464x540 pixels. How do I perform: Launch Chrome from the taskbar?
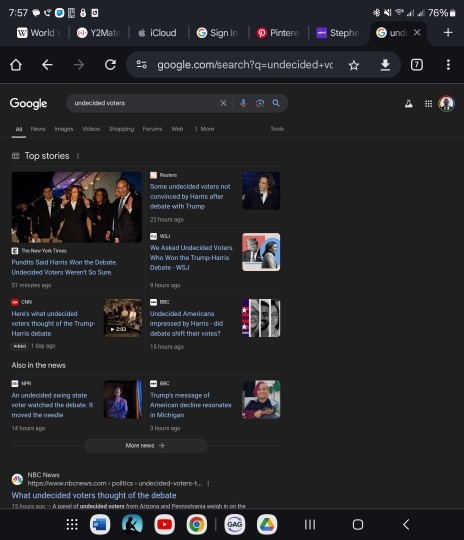tap(197, 525)
